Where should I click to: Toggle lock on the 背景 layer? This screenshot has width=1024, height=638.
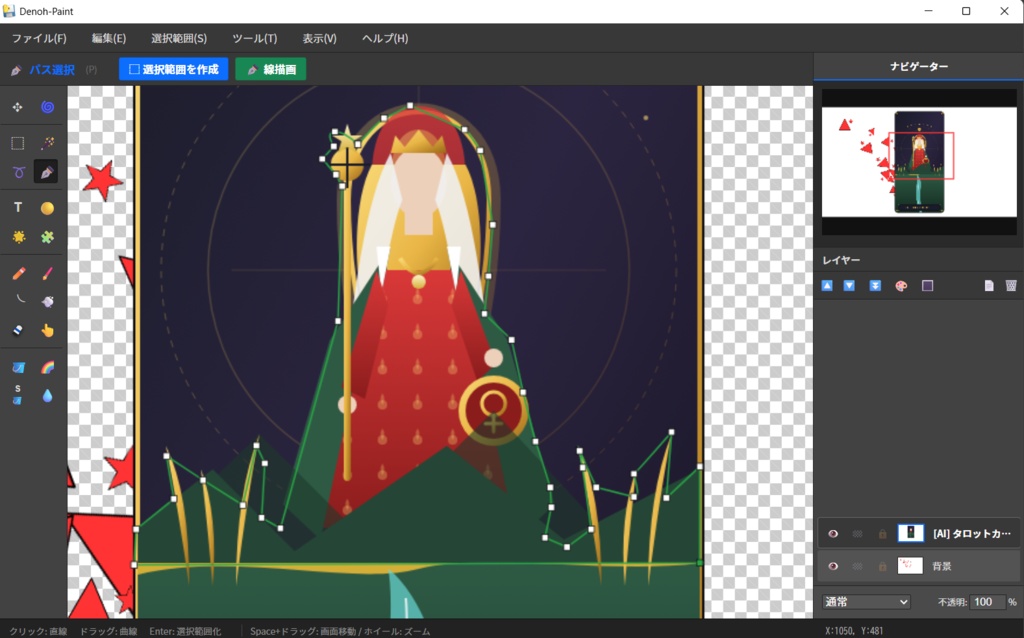(882, 566)
